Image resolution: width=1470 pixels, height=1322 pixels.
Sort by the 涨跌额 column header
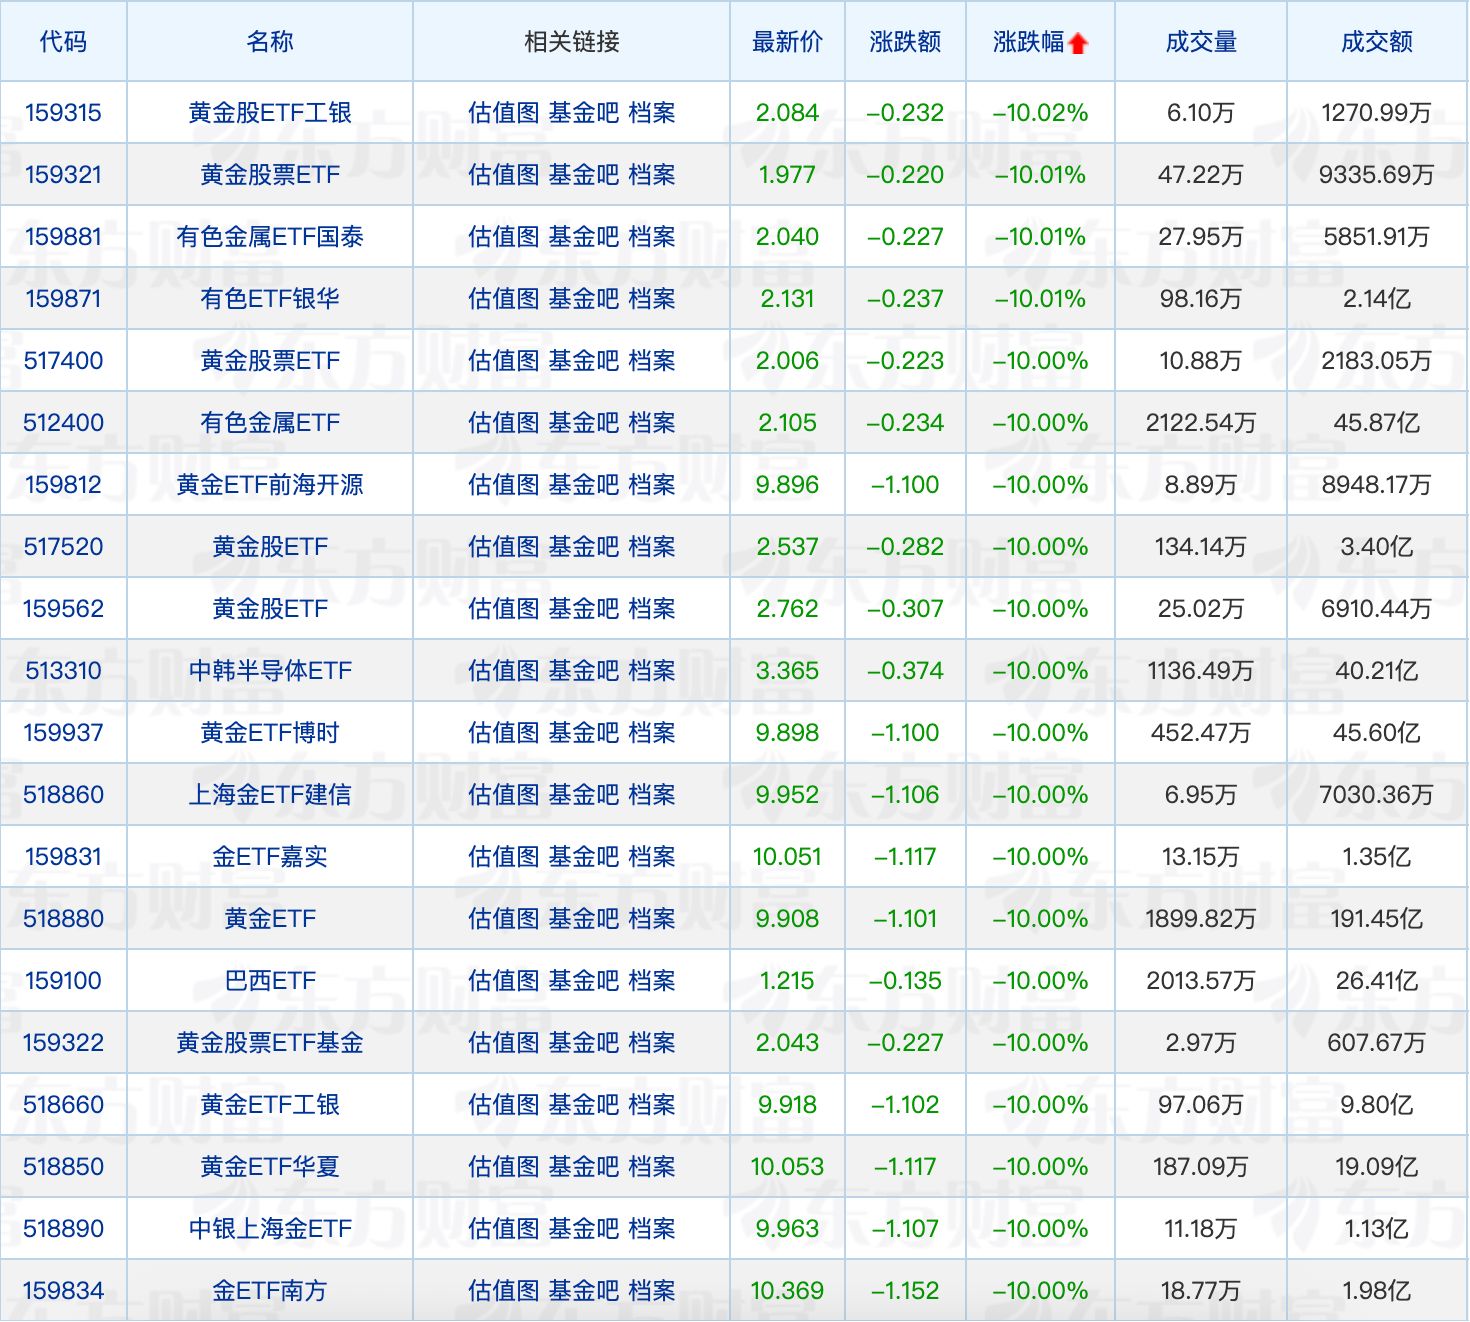click(x=905, y=42)
